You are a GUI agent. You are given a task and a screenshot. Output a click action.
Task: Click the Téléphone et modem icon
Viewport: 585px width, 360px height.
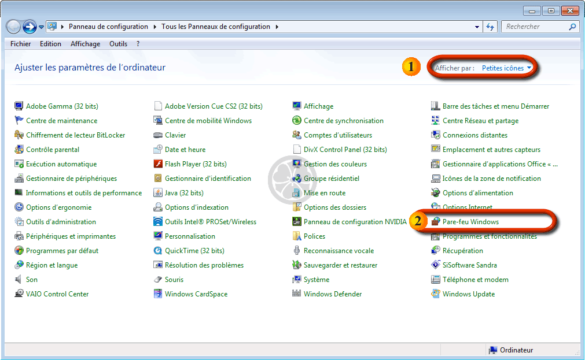pos(435,279)
